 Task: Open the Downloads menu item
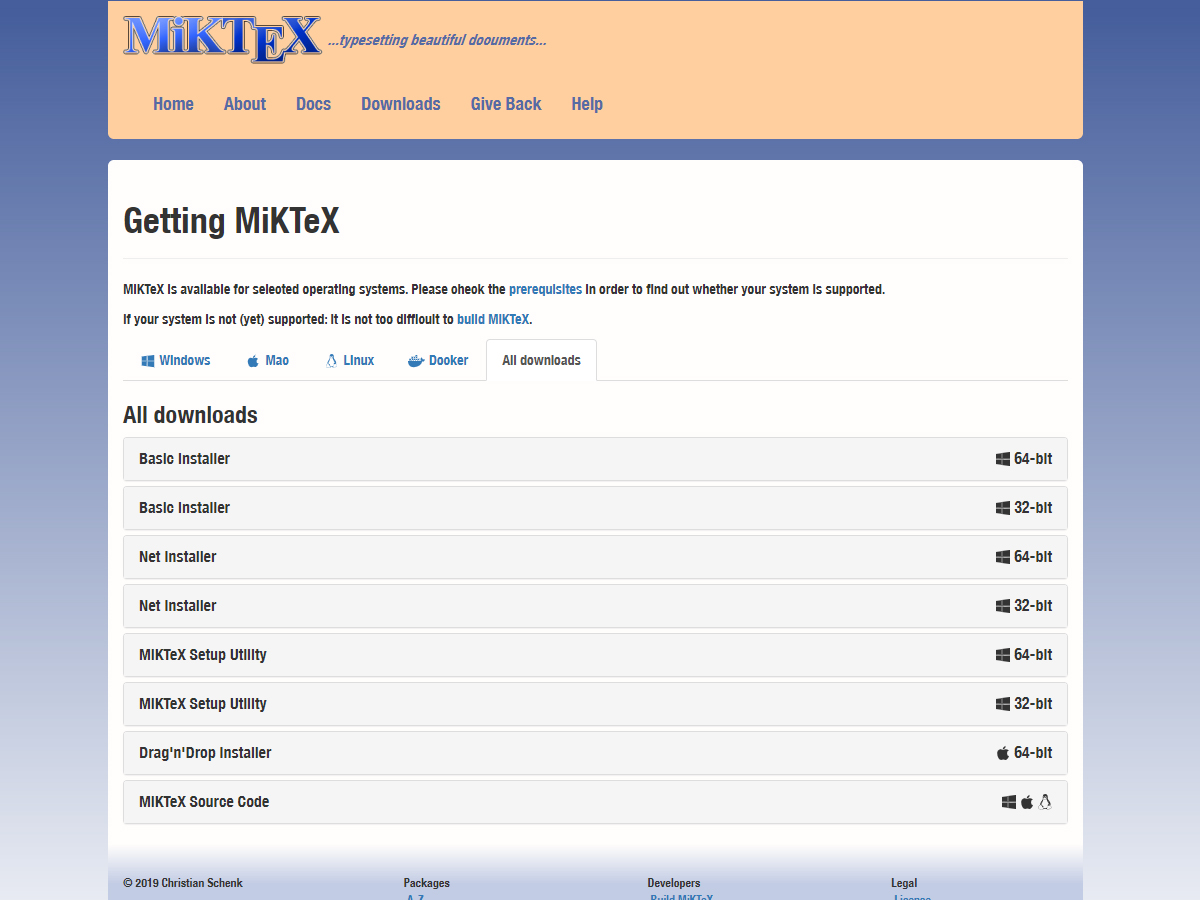click(x=400, y=104)
